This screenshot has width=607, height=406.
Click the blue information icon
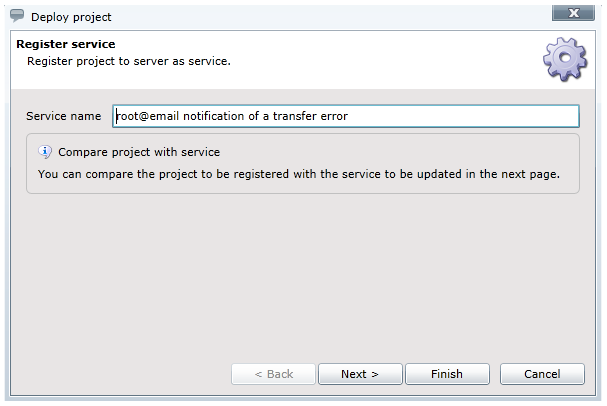click(45, 152)
